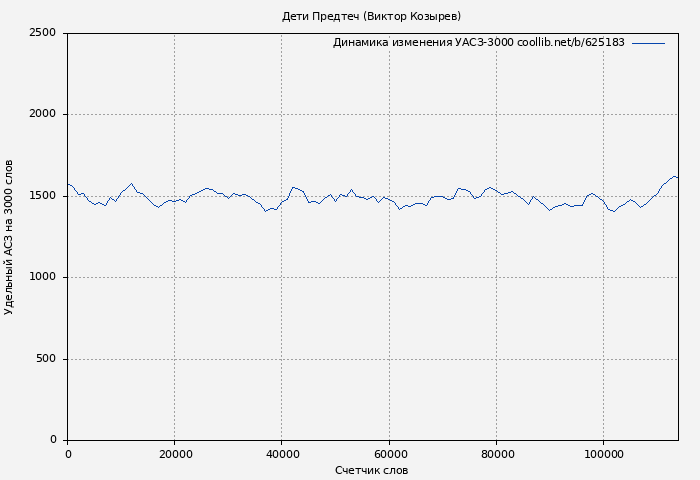Viewport: 700px width, 480px height.
Task: Click the data line start at left edge
Action: (x=68, y=184)
